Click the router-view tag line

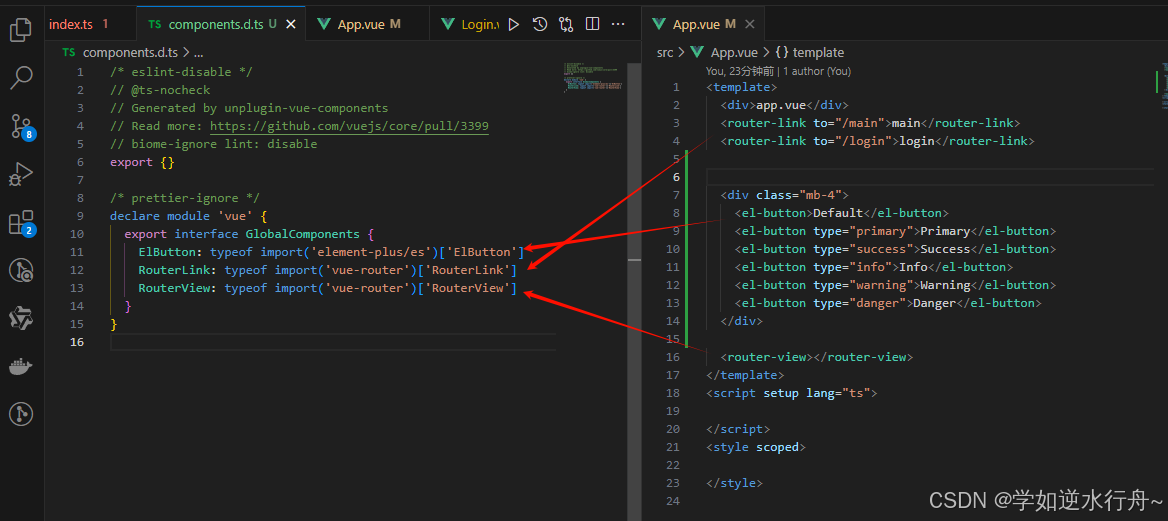coord(816,357)
